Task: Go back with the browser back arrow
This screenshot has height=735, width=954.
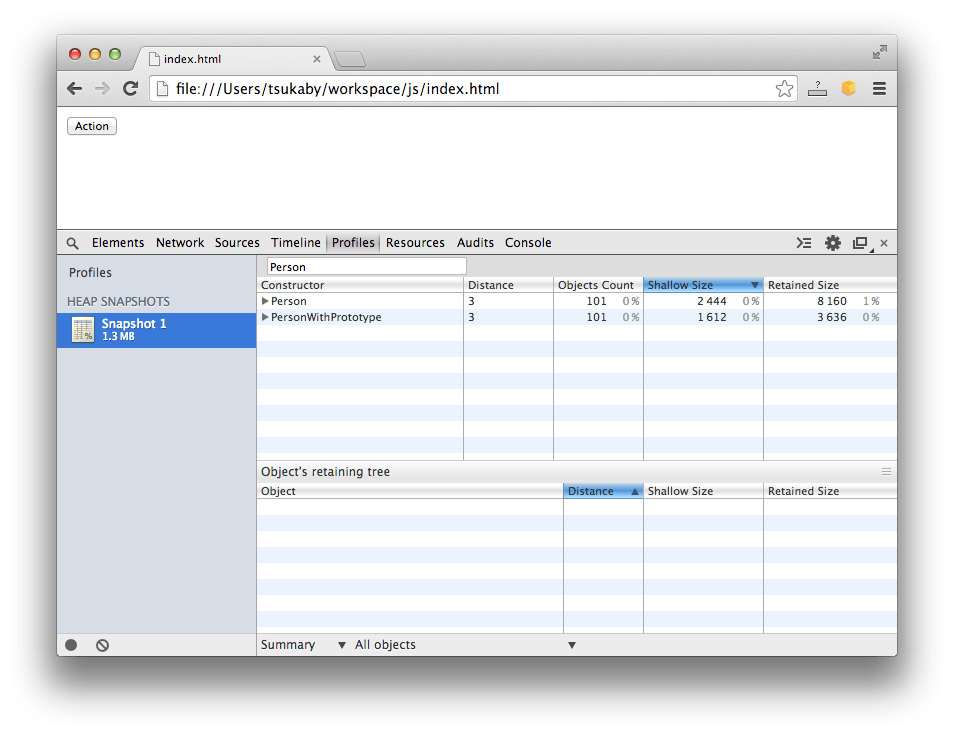Action: coord(75,89)
